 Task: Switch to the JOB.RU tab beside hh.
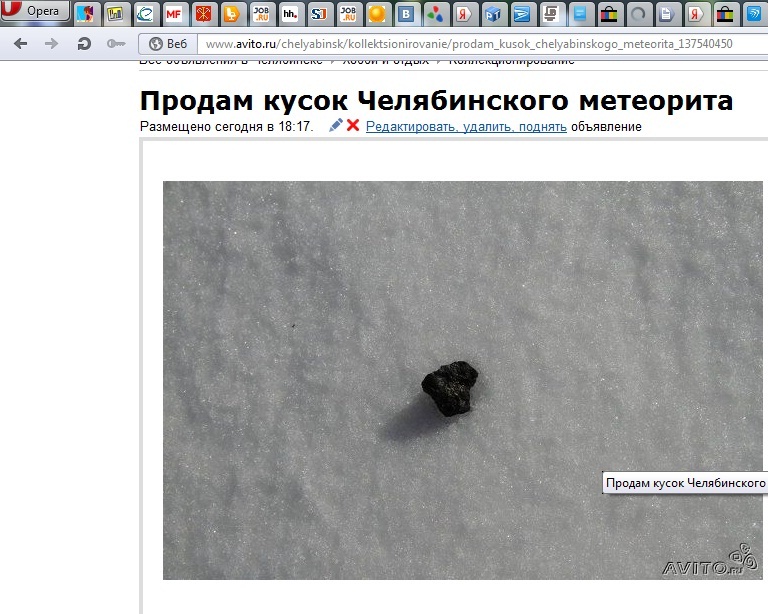(x=261, y=14)
